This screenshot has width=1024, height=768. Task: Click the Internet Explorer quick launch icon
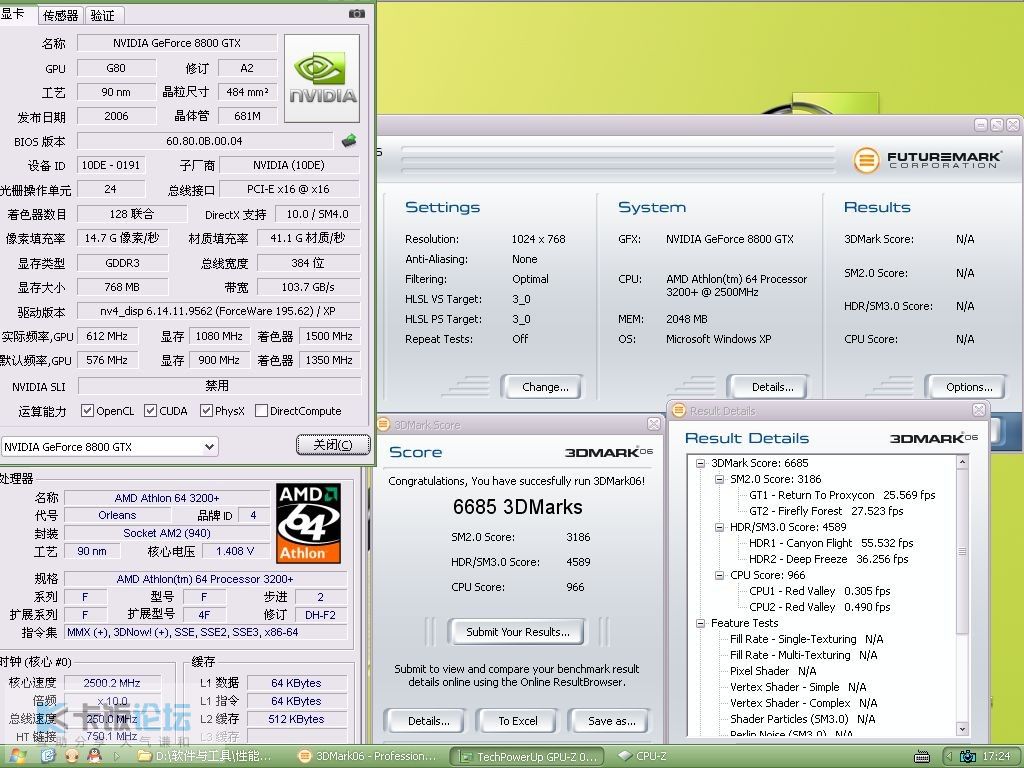pyautogui.click(x=48, y=756)
